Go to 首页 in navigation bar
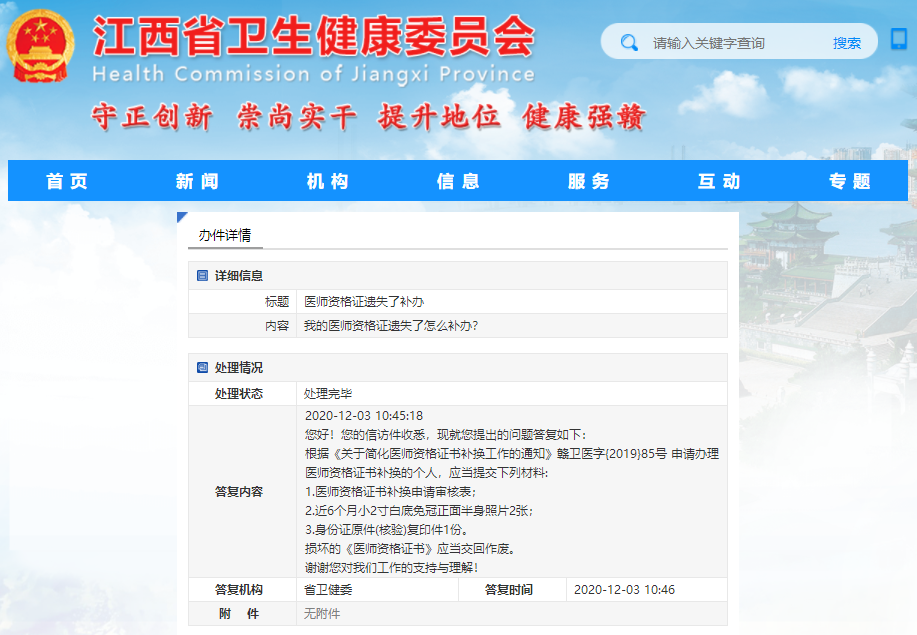 pos(68,181)
